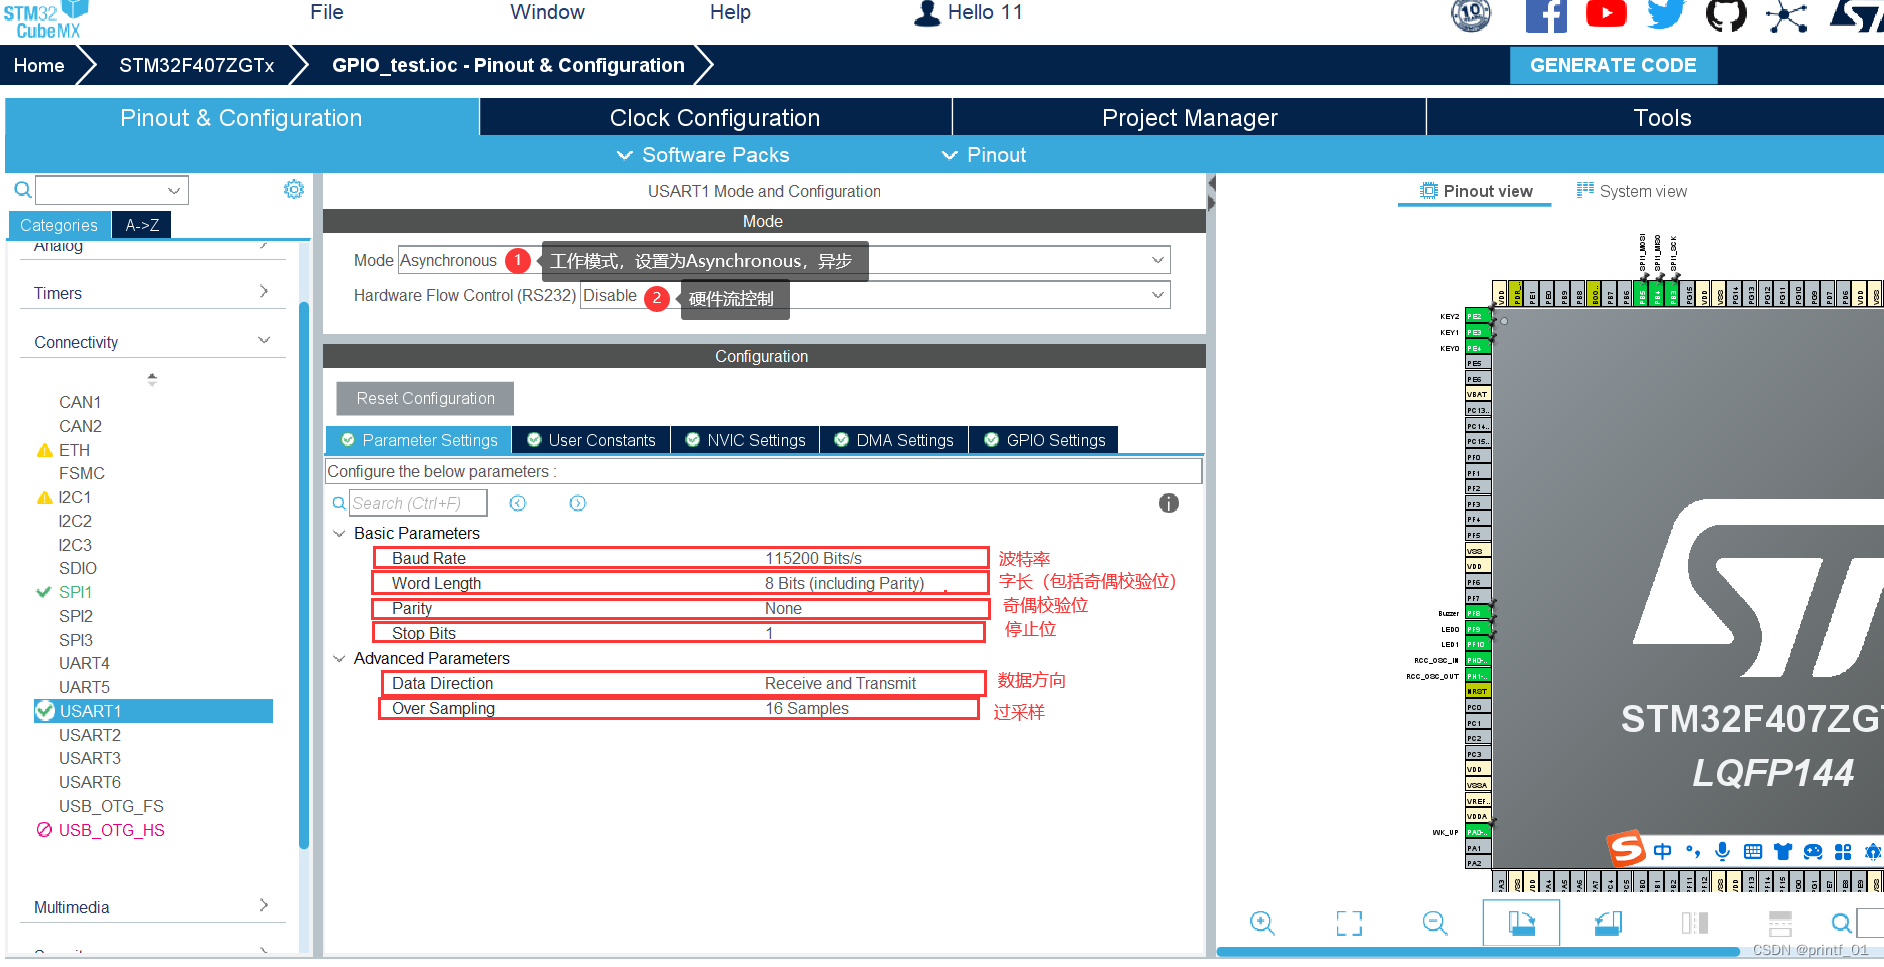Select the green PE2 pin
The image size is (1884, 967).
pyautogui.click(x=1476, y=316)
